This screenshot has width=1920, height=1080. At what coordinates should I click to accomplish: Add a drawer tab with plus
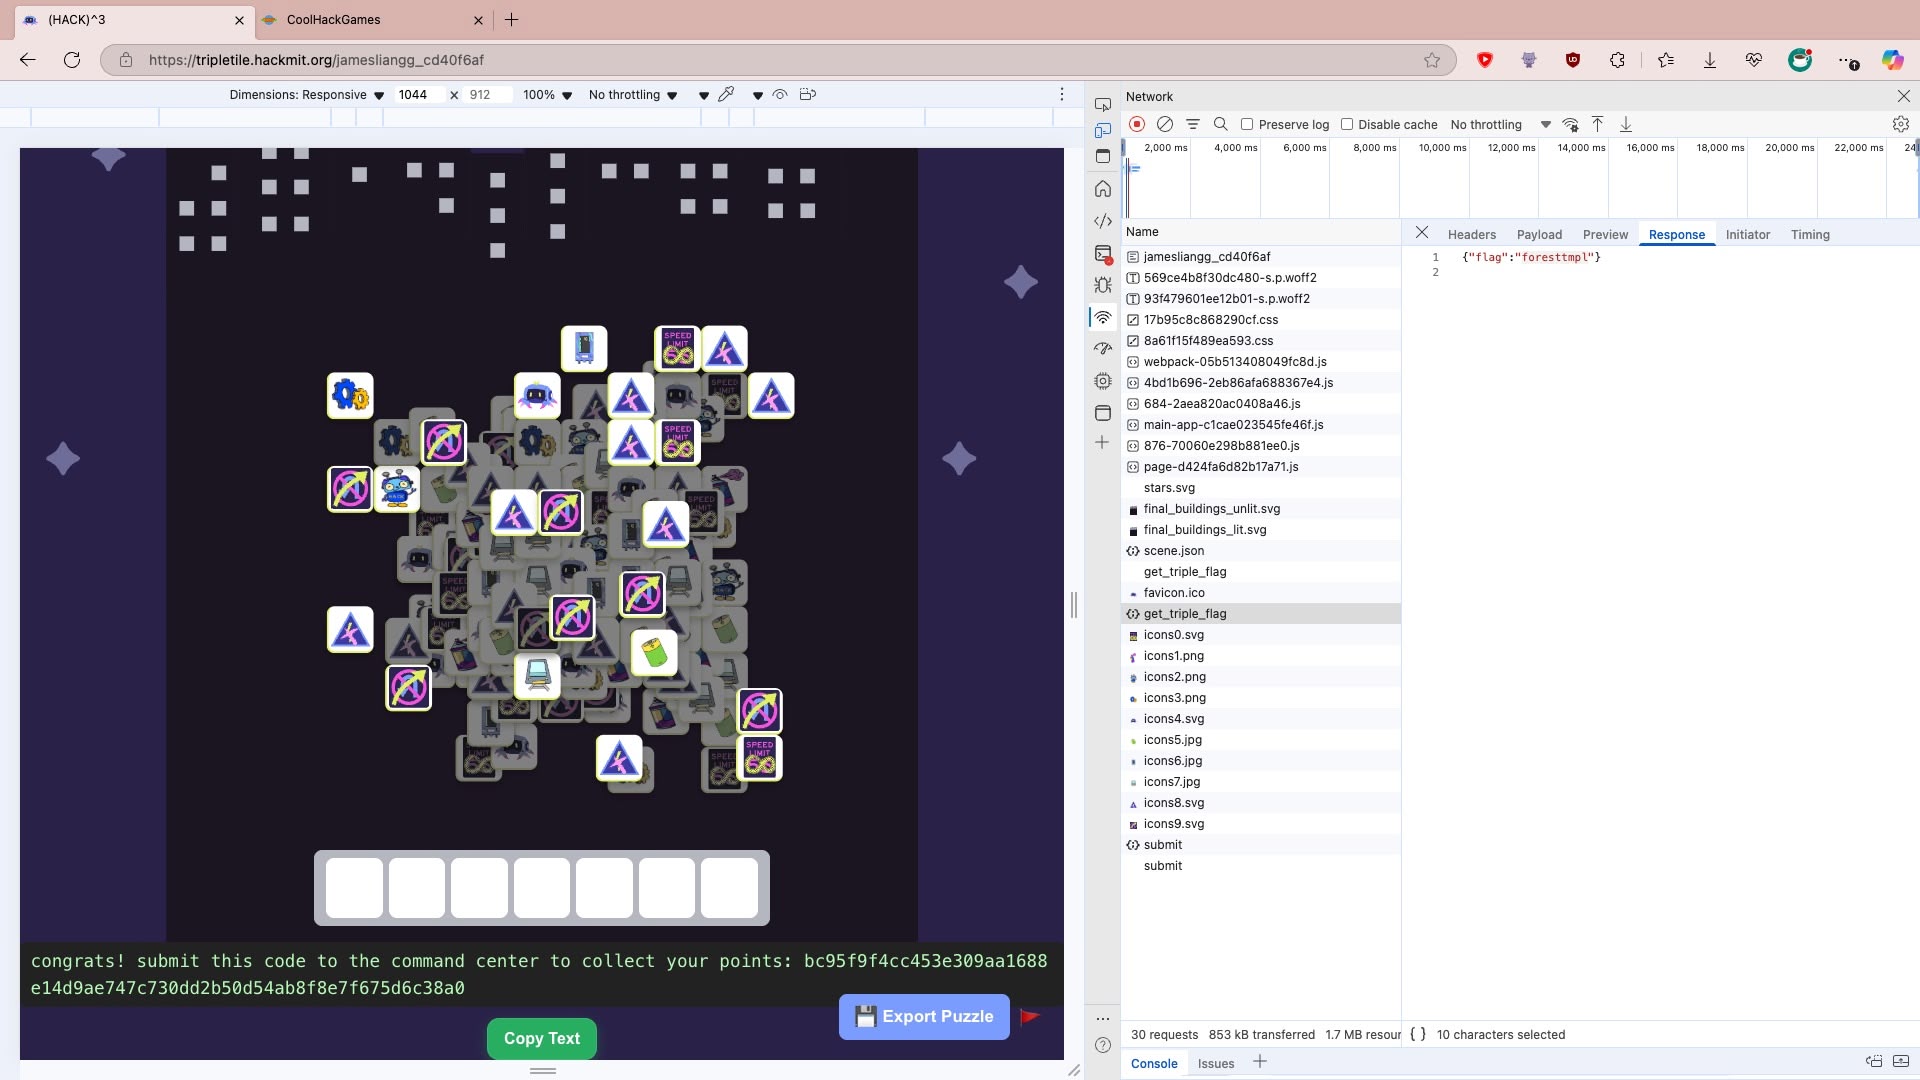[x=1260, y=1061]
